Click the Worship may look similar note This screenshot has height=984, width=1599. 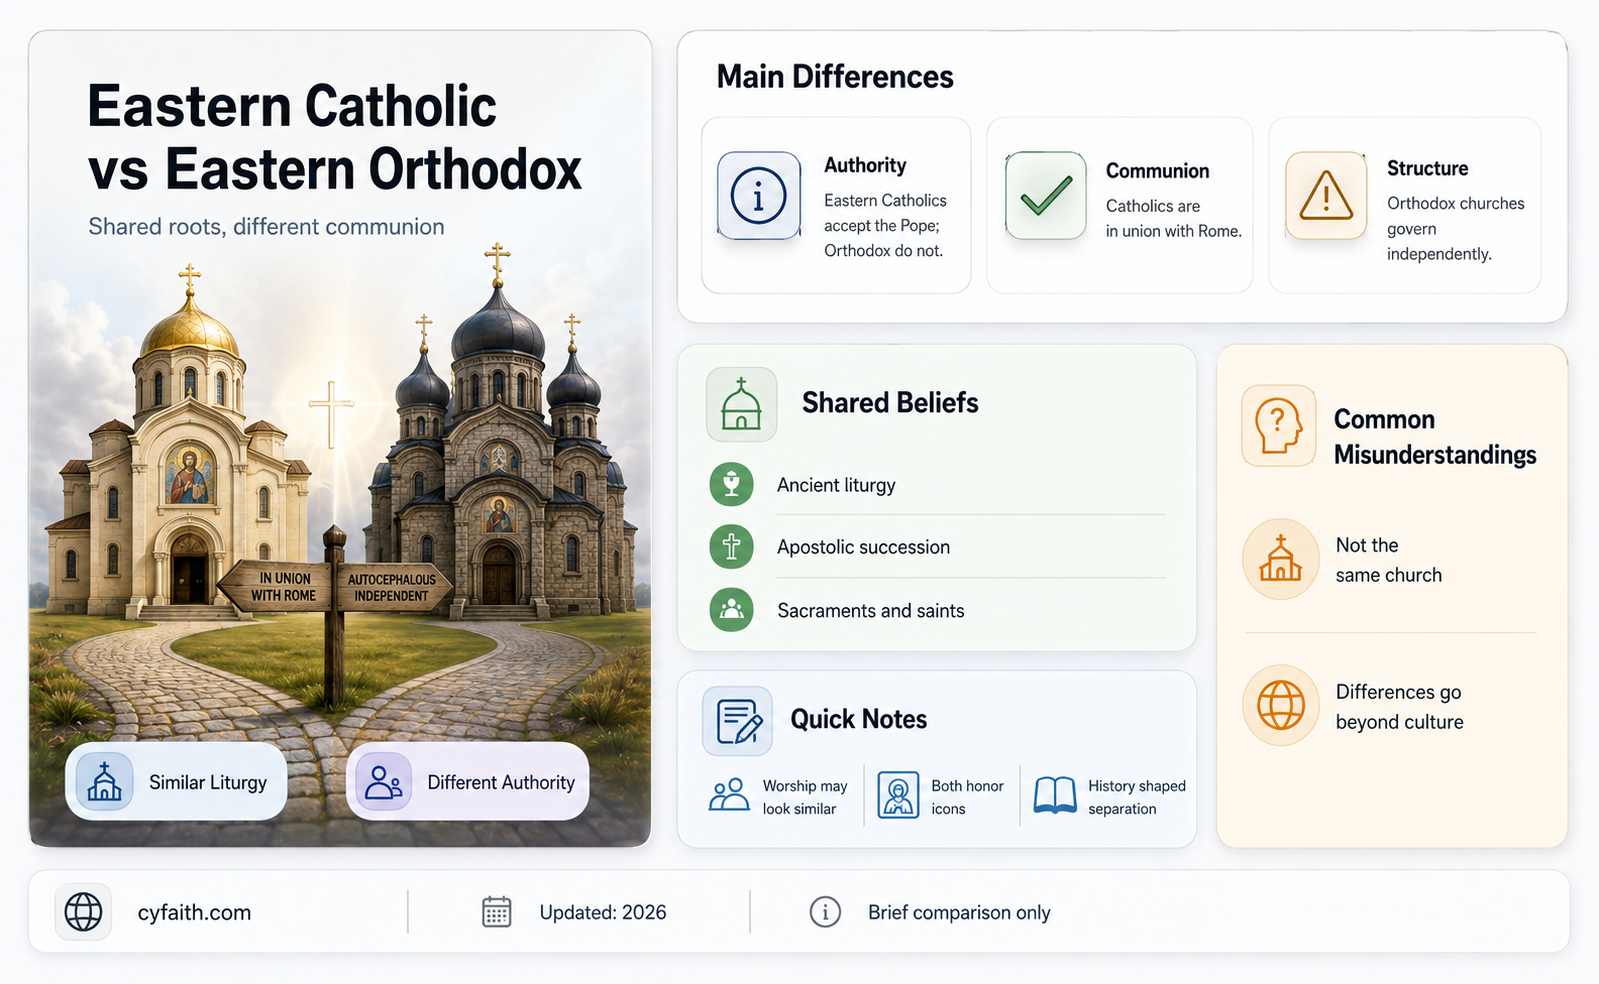tap(804, 797)
